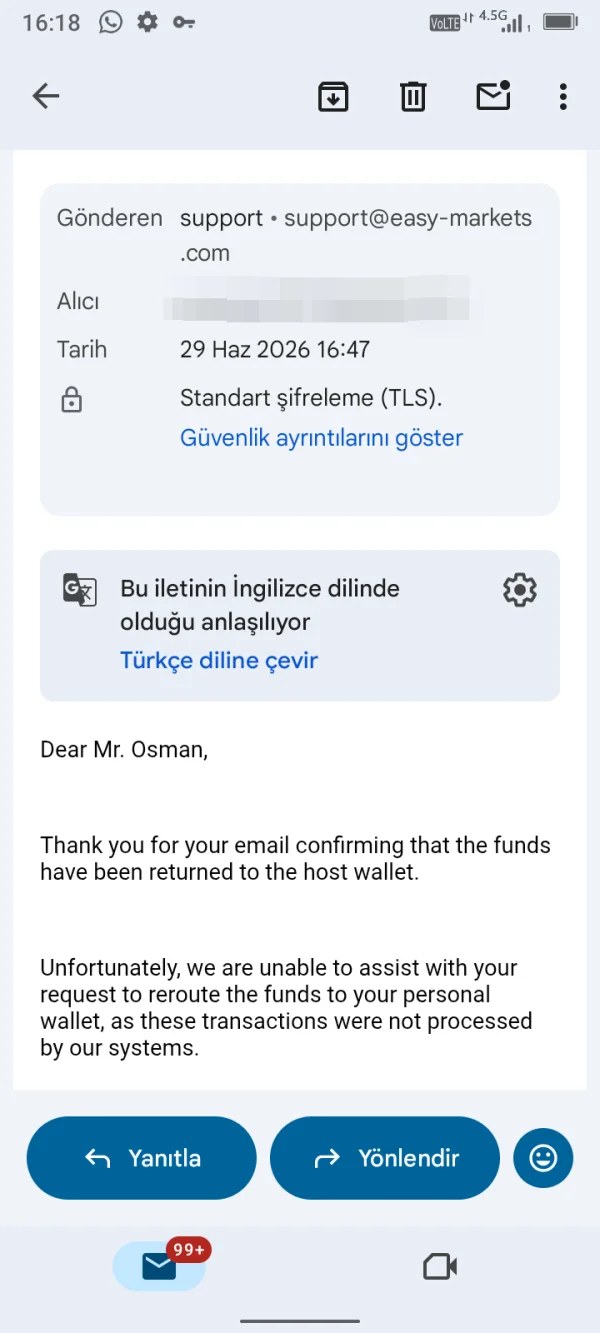Tap the VPN key status icon
600x1333 pixels.
coord(184,22)
